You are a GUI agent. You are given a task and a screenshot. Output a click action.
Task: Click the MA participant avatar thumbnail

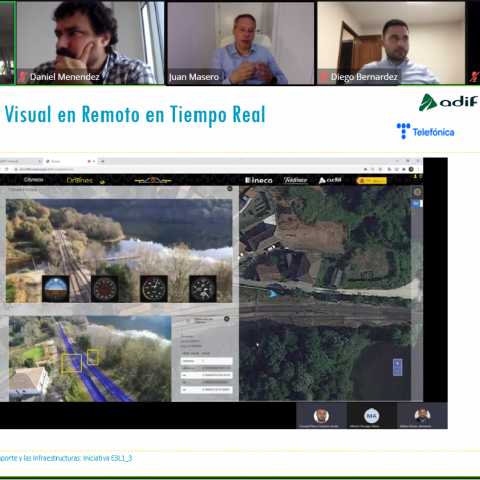pyautogui.click(x=371, y=416)
